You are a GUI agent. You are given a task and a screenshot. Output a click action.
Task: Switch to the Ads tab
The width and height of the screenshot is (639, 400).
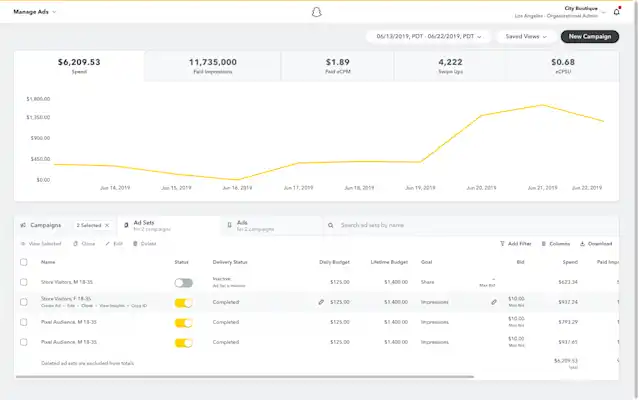click(272, 226)
